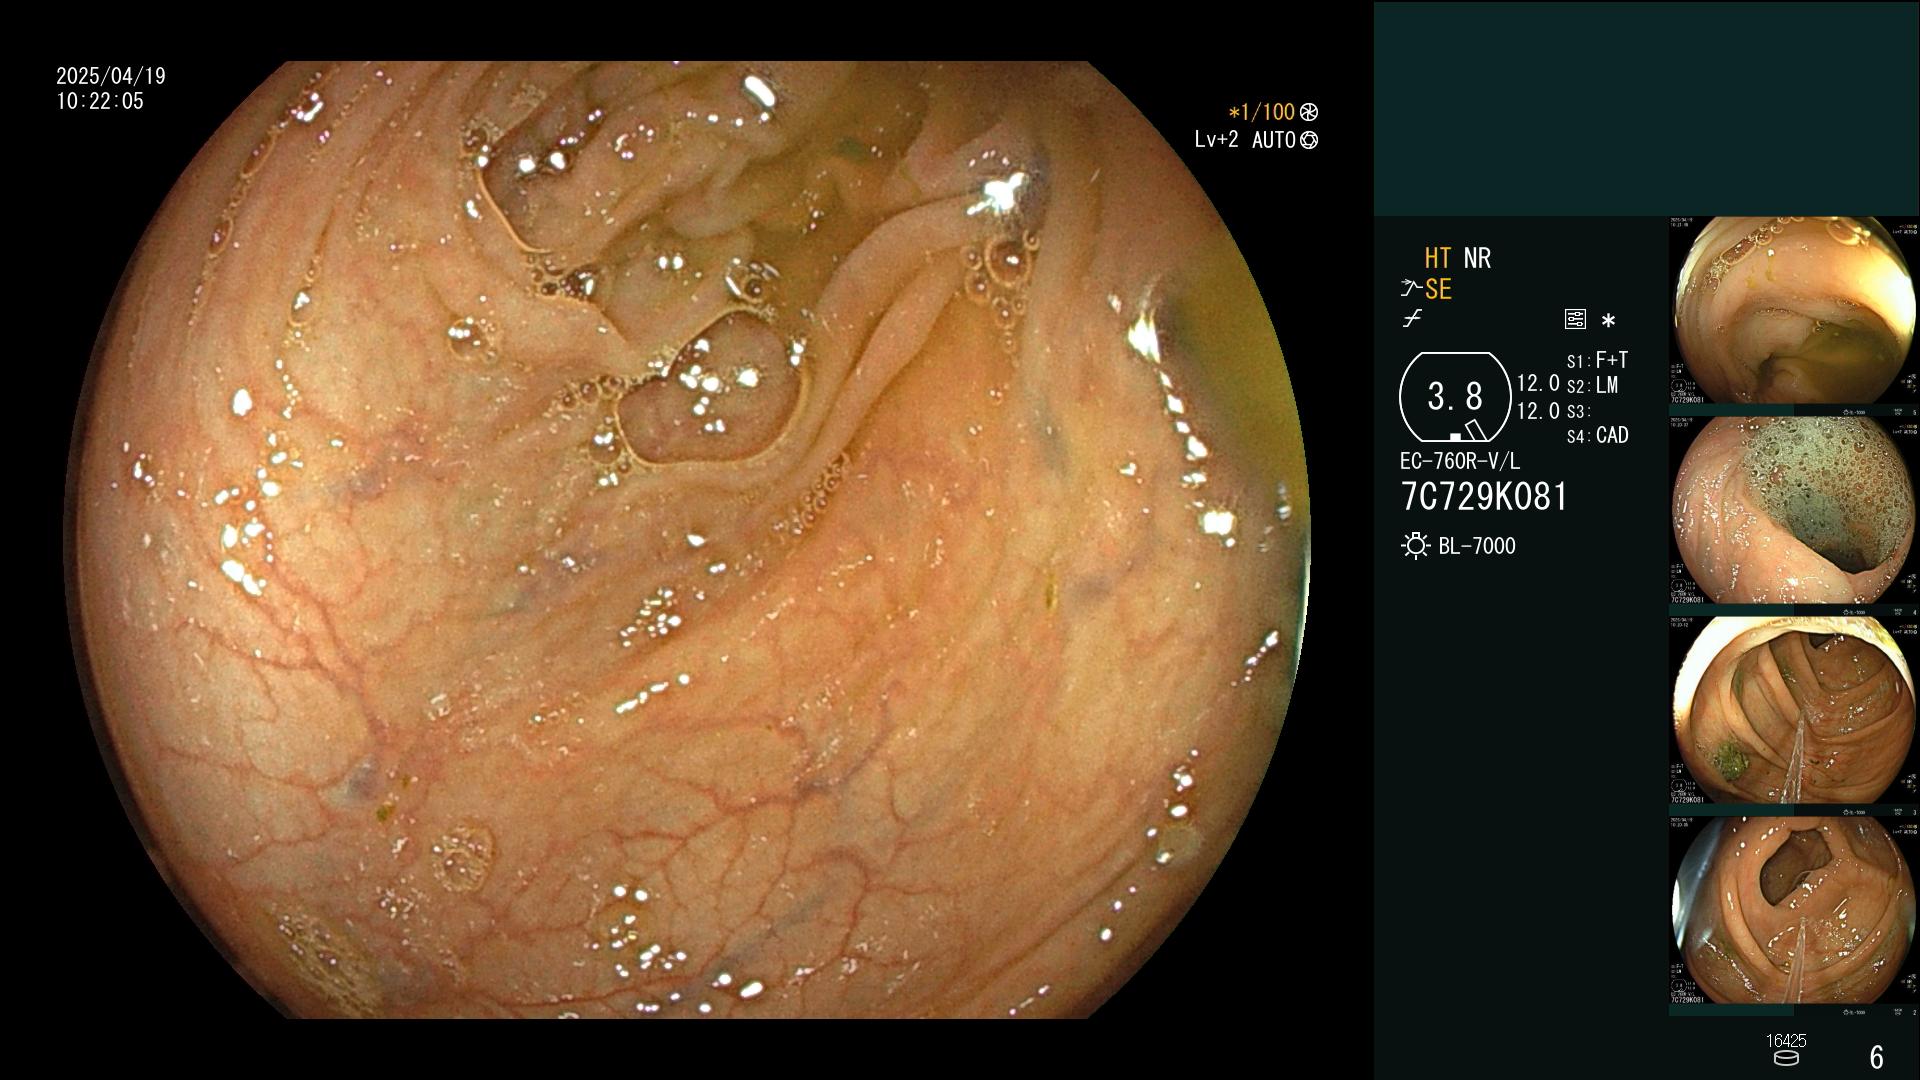Click the S4: CAD switch assignment
Screen dimensions: 1920x1080
(1597, 435)
